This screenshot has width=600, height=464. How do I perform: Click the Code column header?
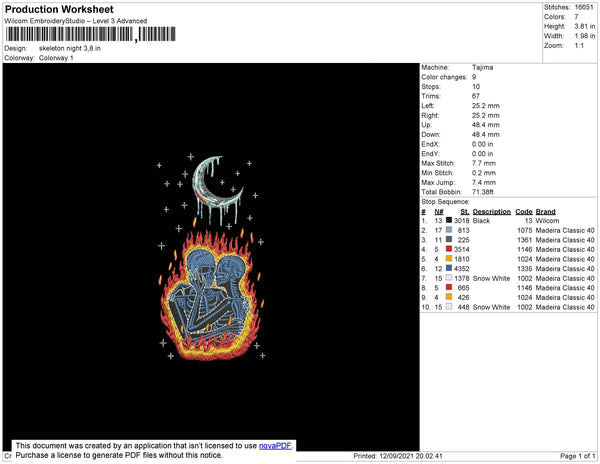(524, 212)
